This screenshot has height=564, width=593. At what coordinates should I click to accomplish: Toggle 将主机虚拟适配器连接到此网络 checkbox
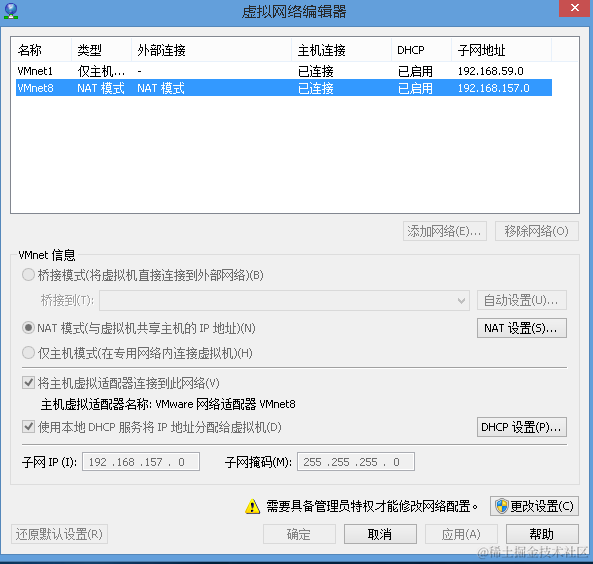pos(28,383)
